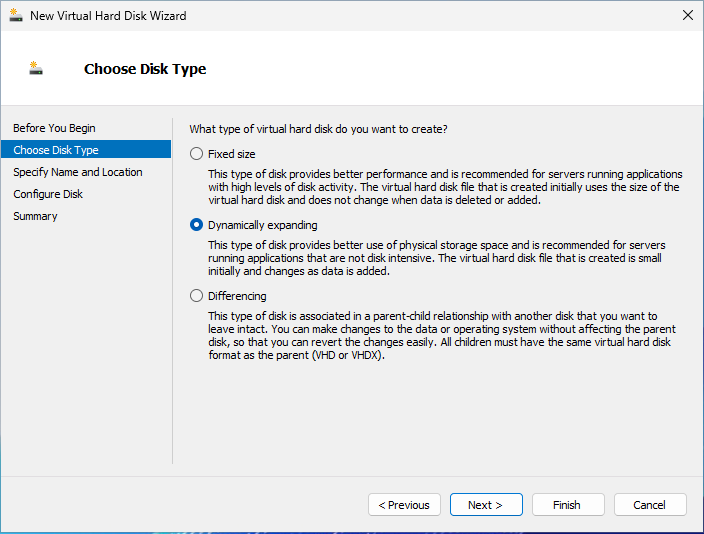Select the Fixed size radio button

(196, 154)
